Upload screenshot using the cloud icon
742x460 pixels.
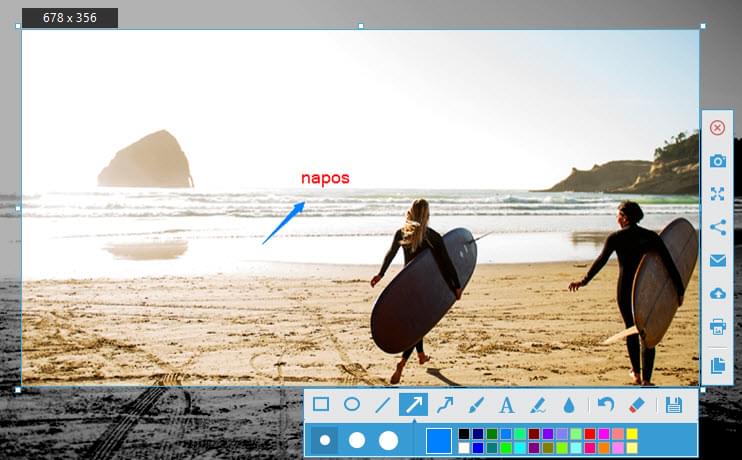coord(717,293)
